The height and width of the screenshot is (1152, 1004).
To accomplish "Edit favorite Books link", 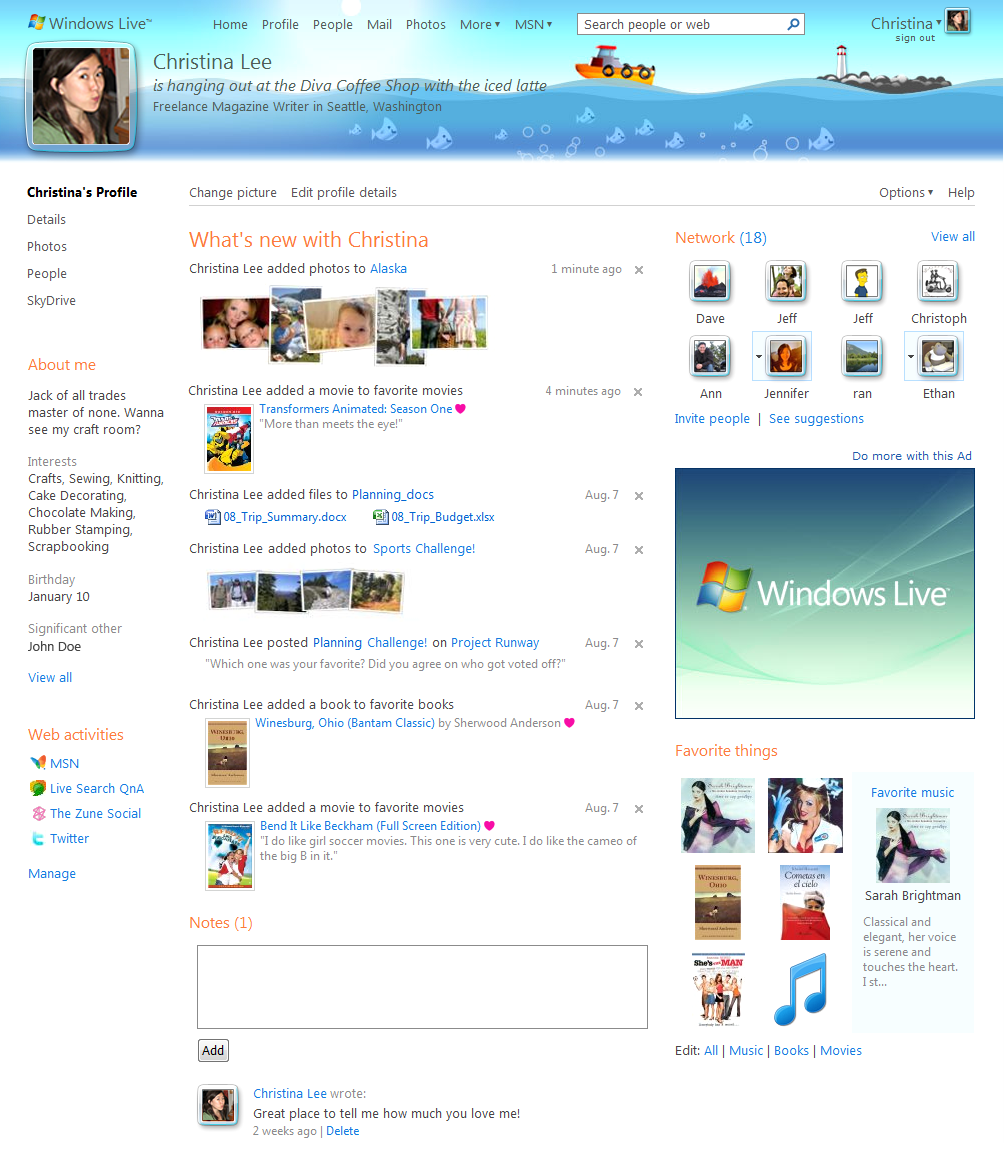I will pos(791,1051).
